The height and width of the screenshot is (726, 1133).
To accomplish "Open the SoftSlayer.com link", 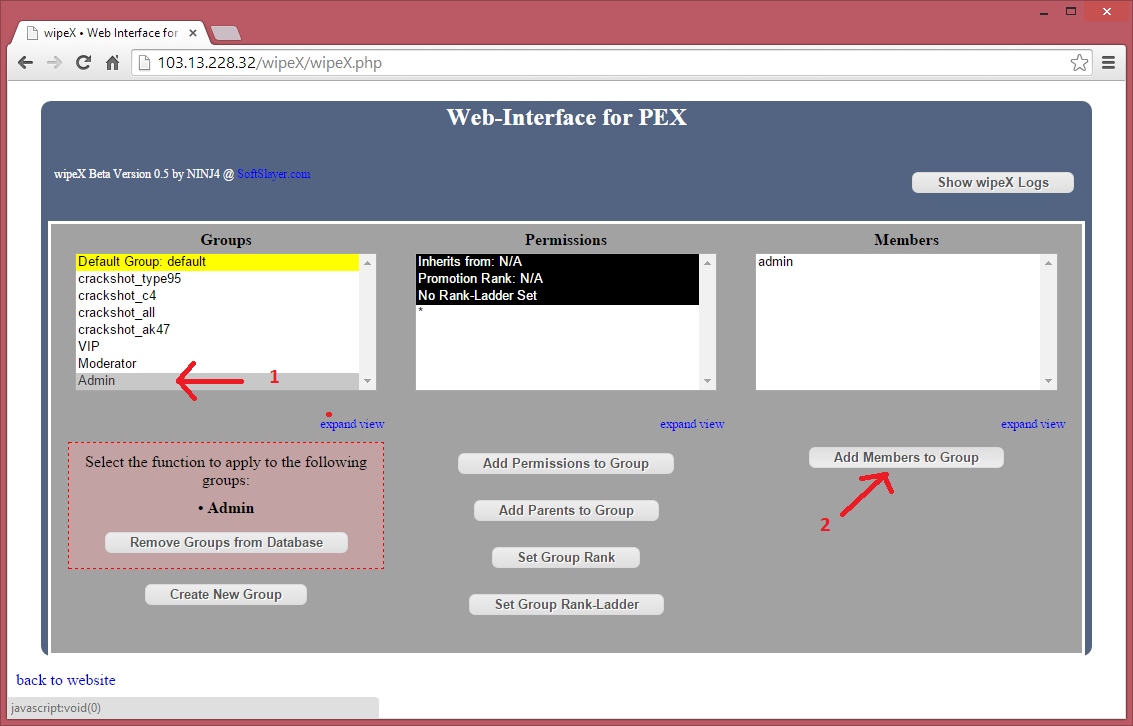I will [273, 174].
